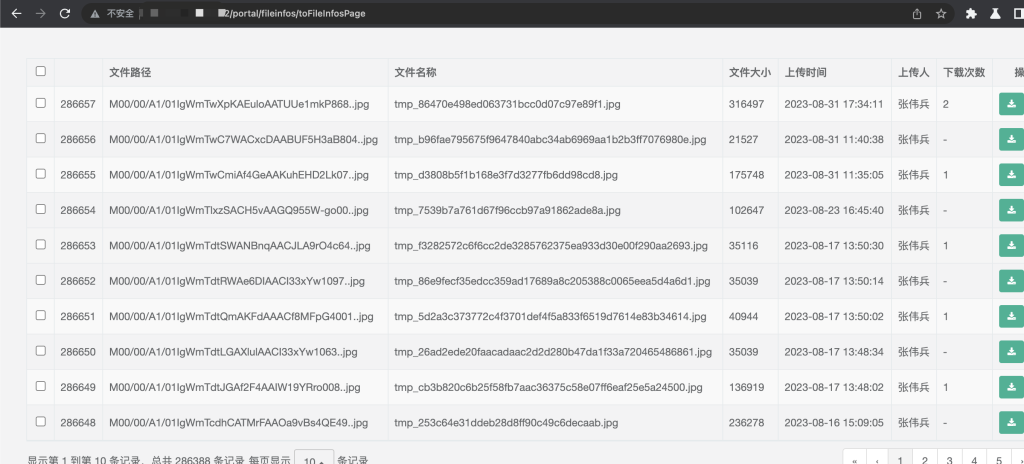Go to previous page with single-arrow button

876,457
